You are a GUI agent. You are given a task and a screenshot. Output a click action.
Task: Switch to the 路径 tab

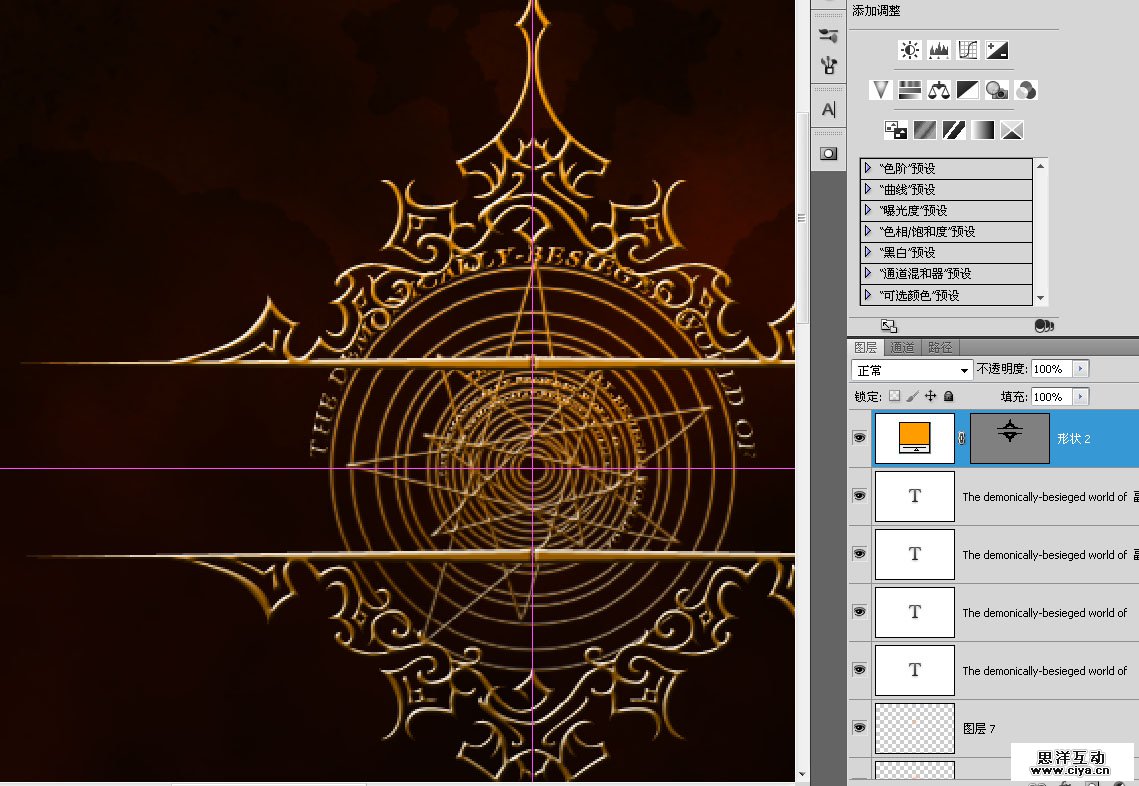pyautogui.click(x=940, y=348)
